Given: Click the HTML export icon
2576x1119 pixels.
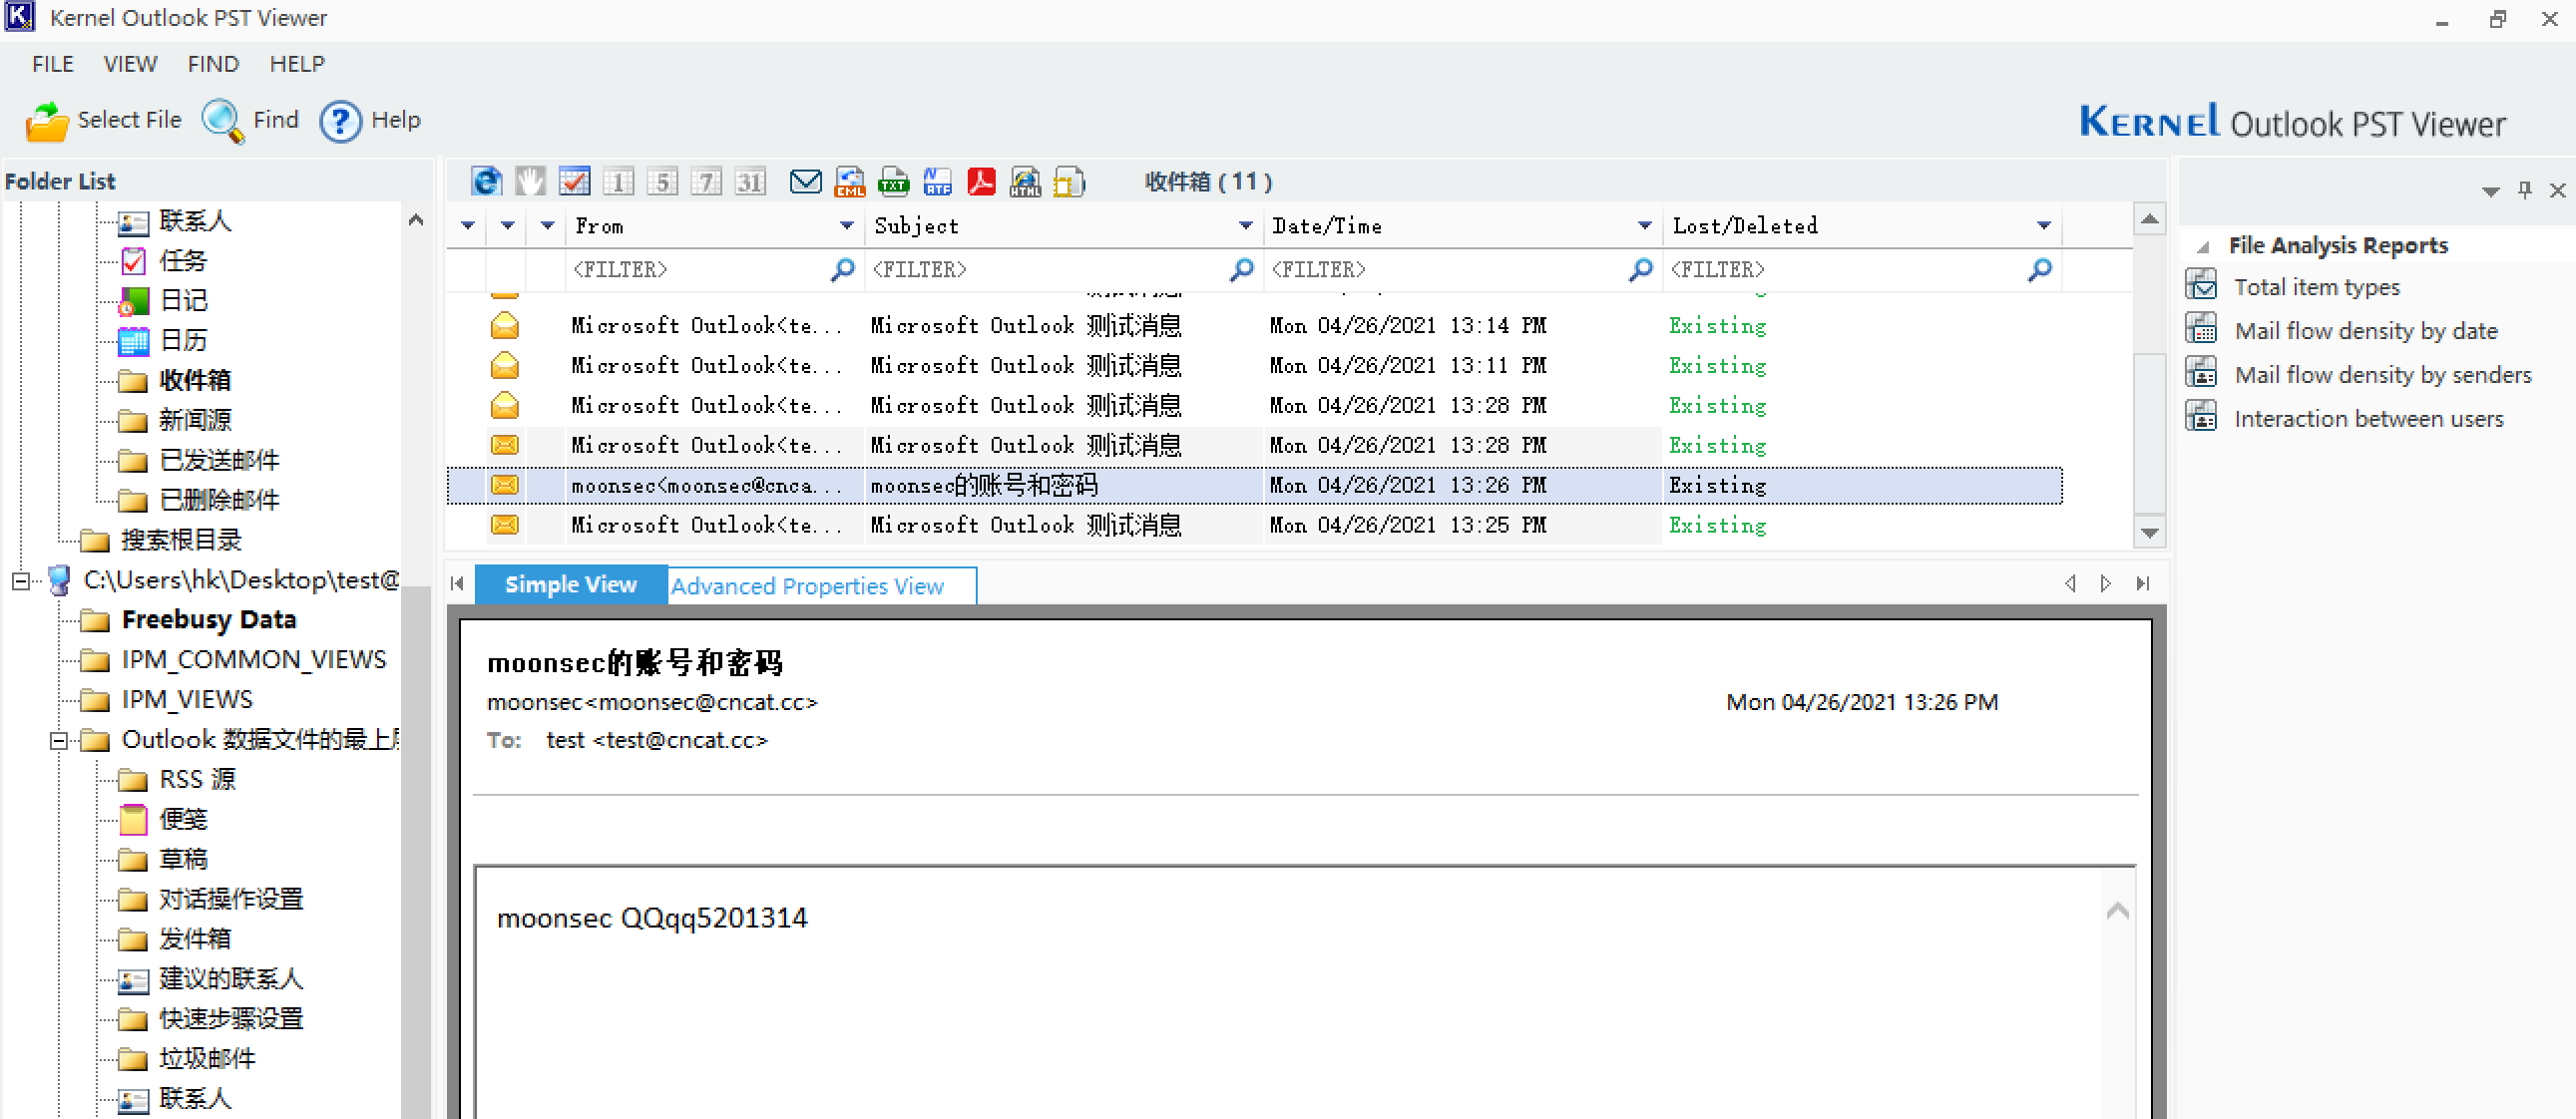Looking at the screenshot, I should click(x=1025, y=182).
